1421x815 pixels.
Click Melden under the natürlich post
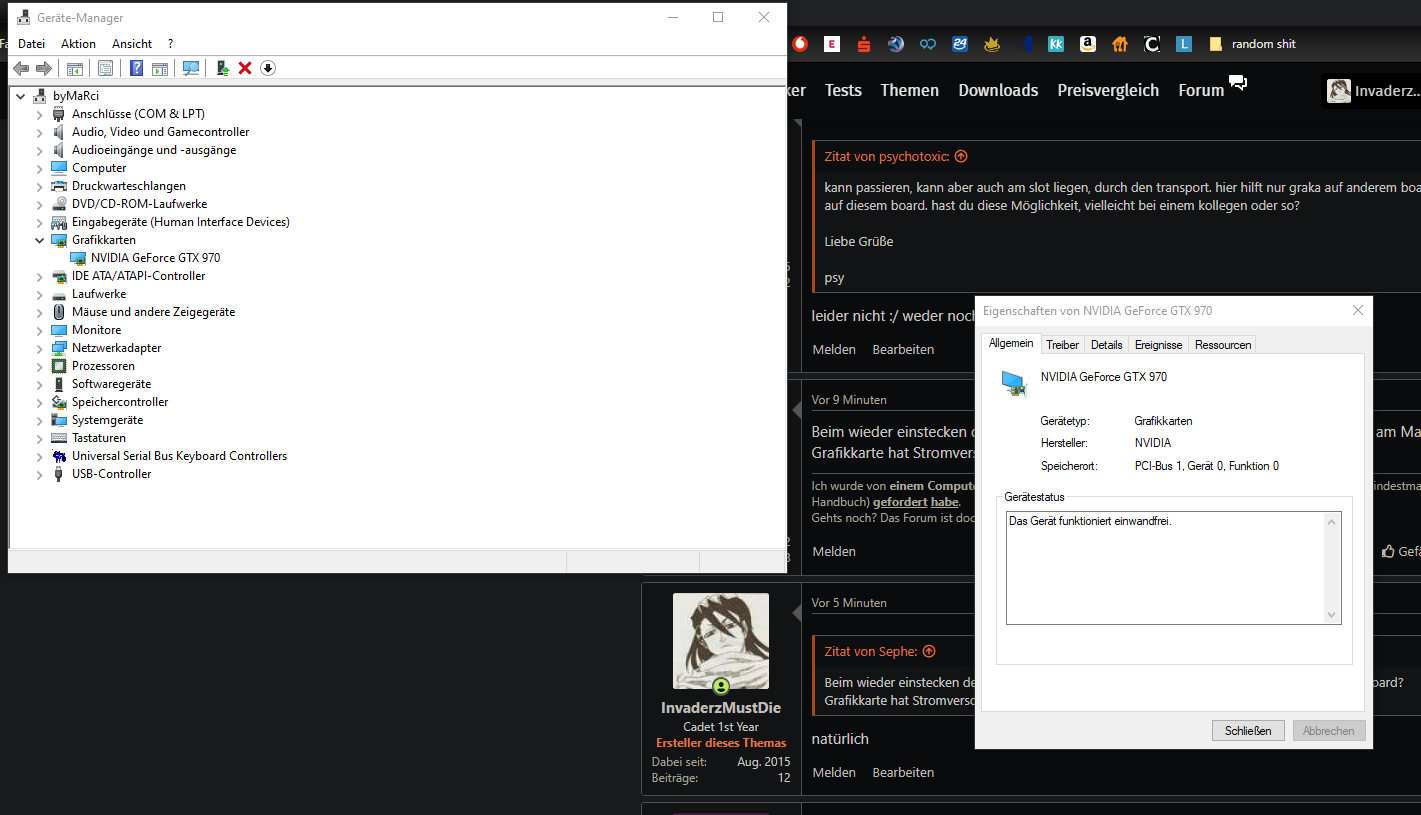click(x=834, y=772)
